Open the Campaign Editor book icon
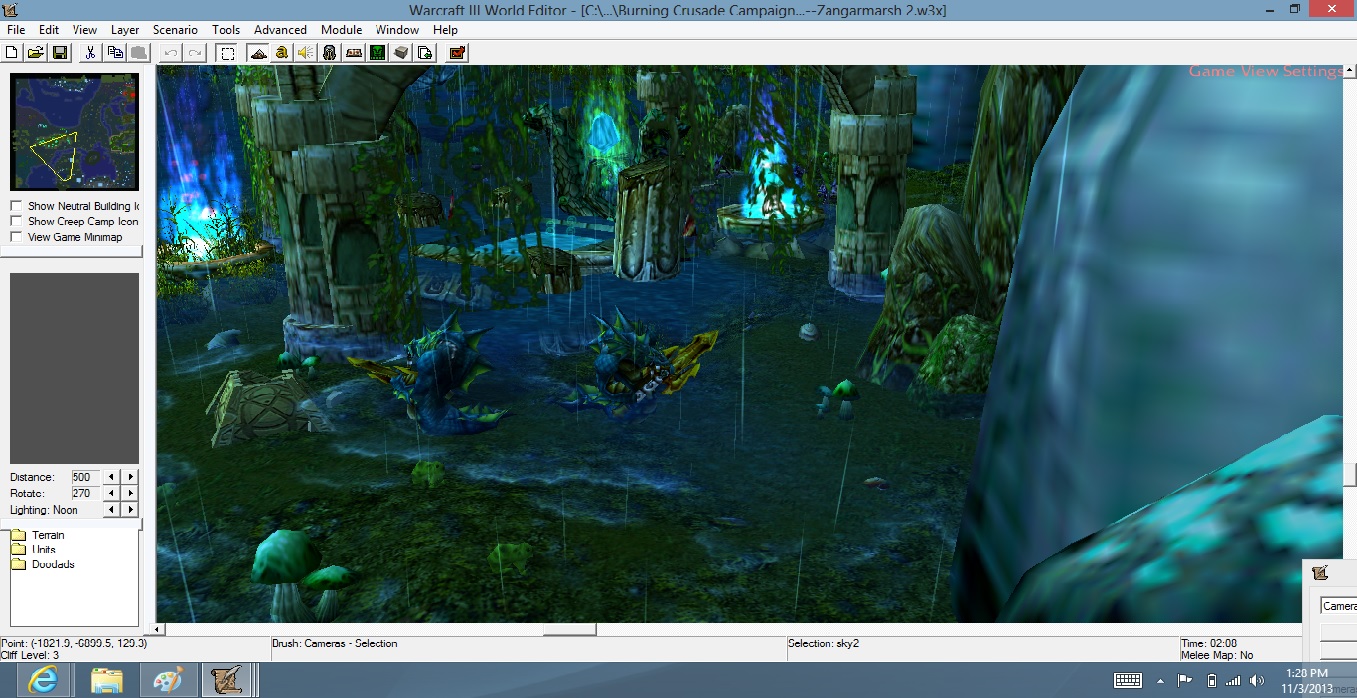This screenshot has height=698, width=1357. click(353, 52)
